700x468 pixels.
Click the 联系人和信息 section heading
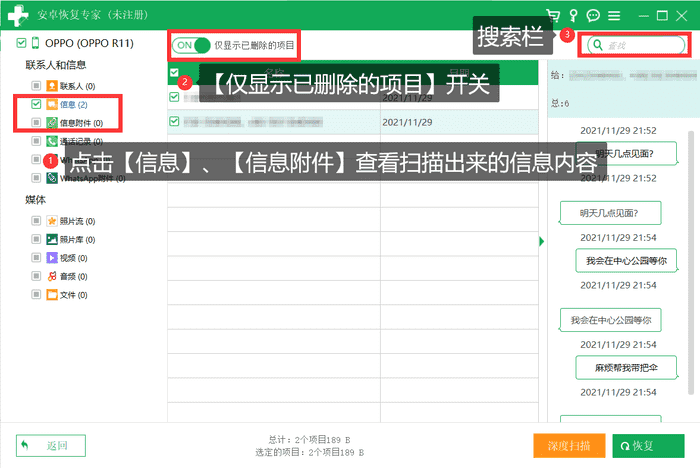(x=55, y=65)
